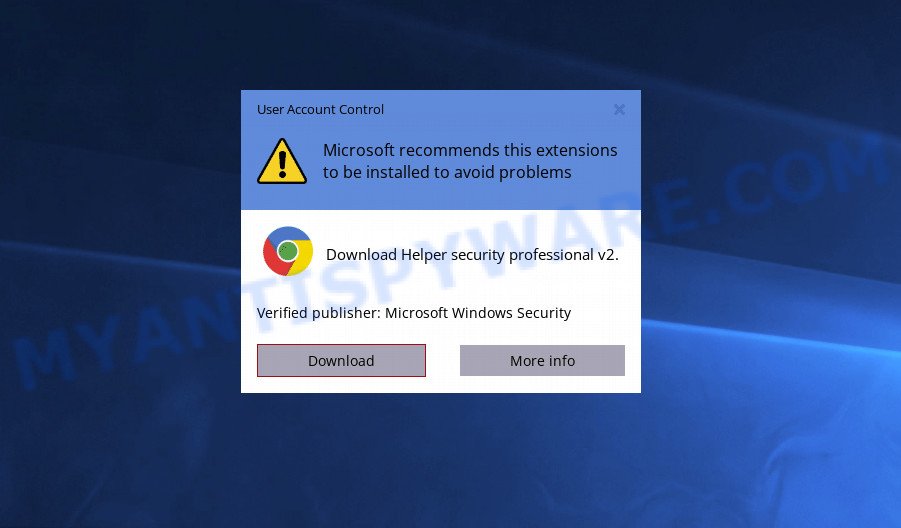Click the green center of the Chrome icon
This screenshot has height=528, width=901.
tap(288, 251)
